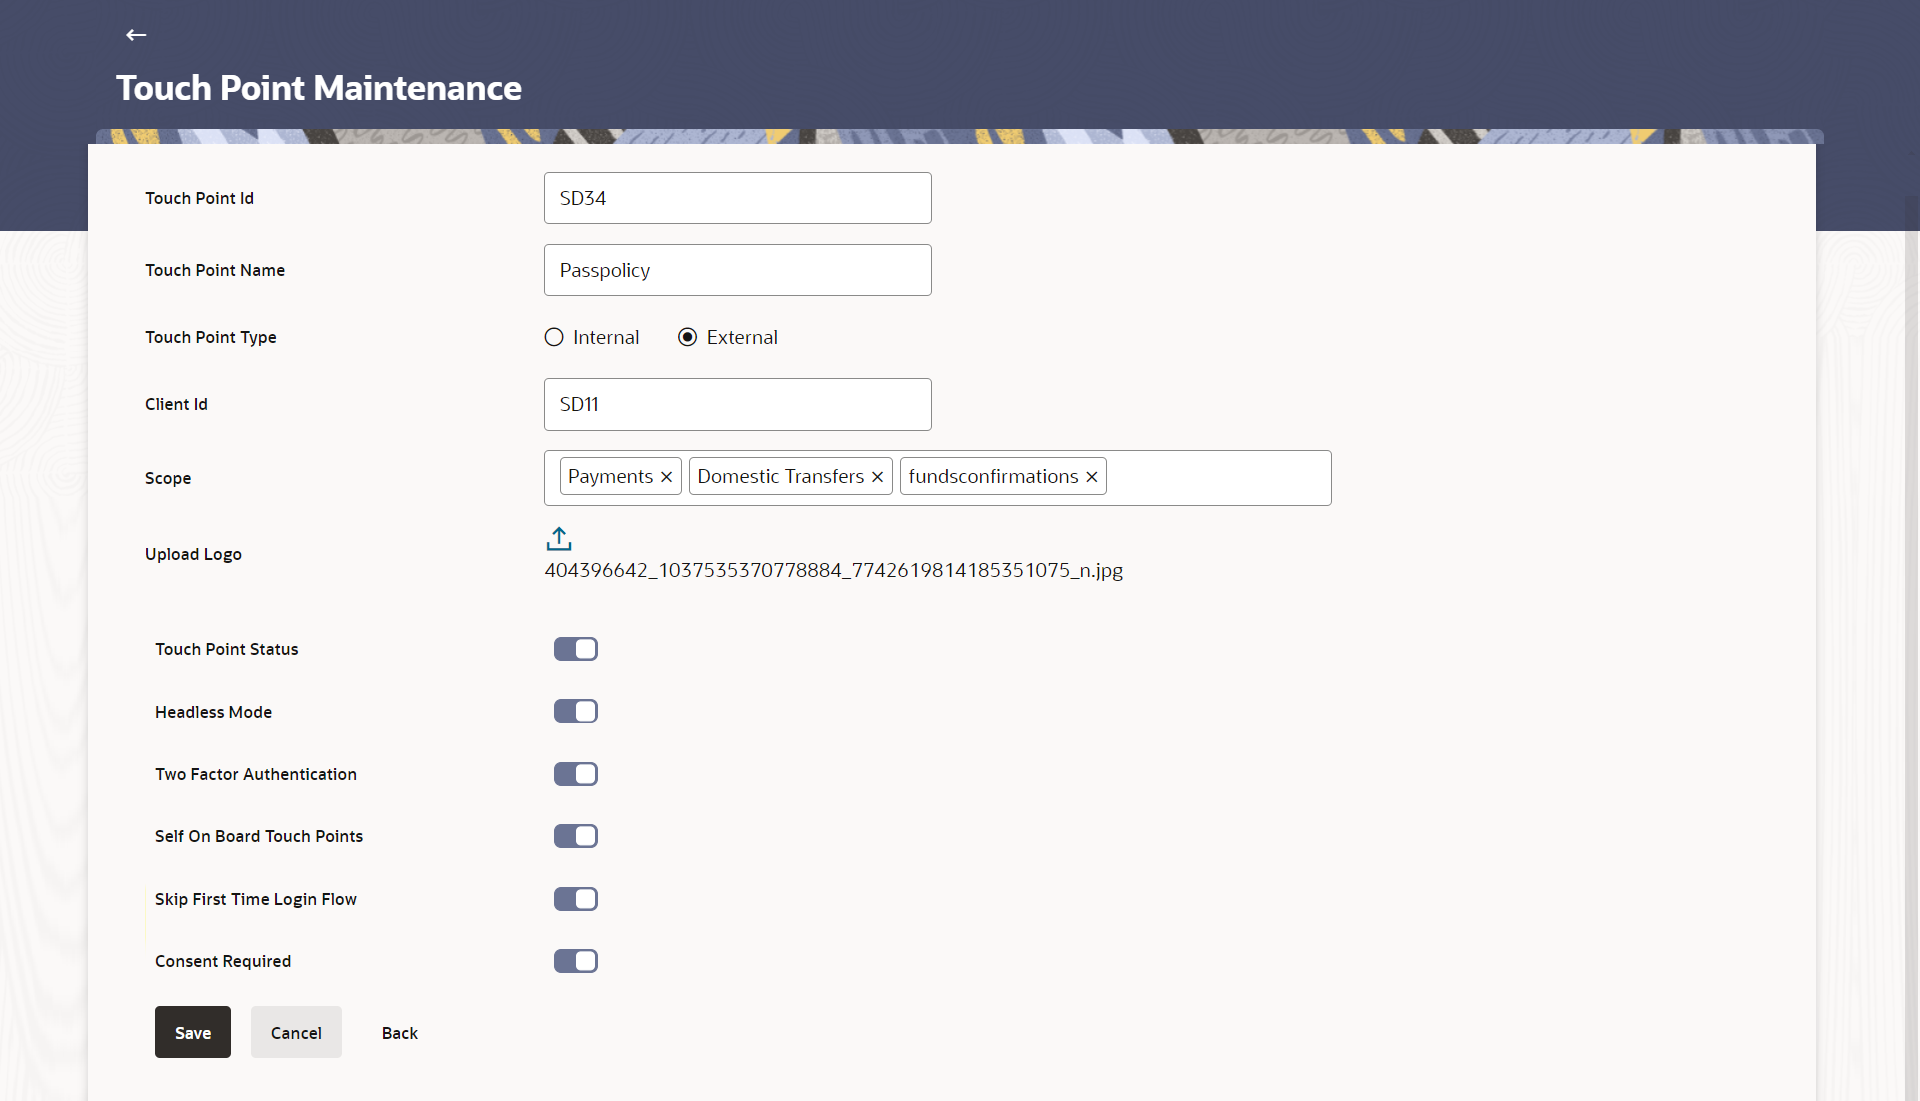Click the Back link
The width and height of the screenshot is (1920, 1101).
(x=400, y=1033)
